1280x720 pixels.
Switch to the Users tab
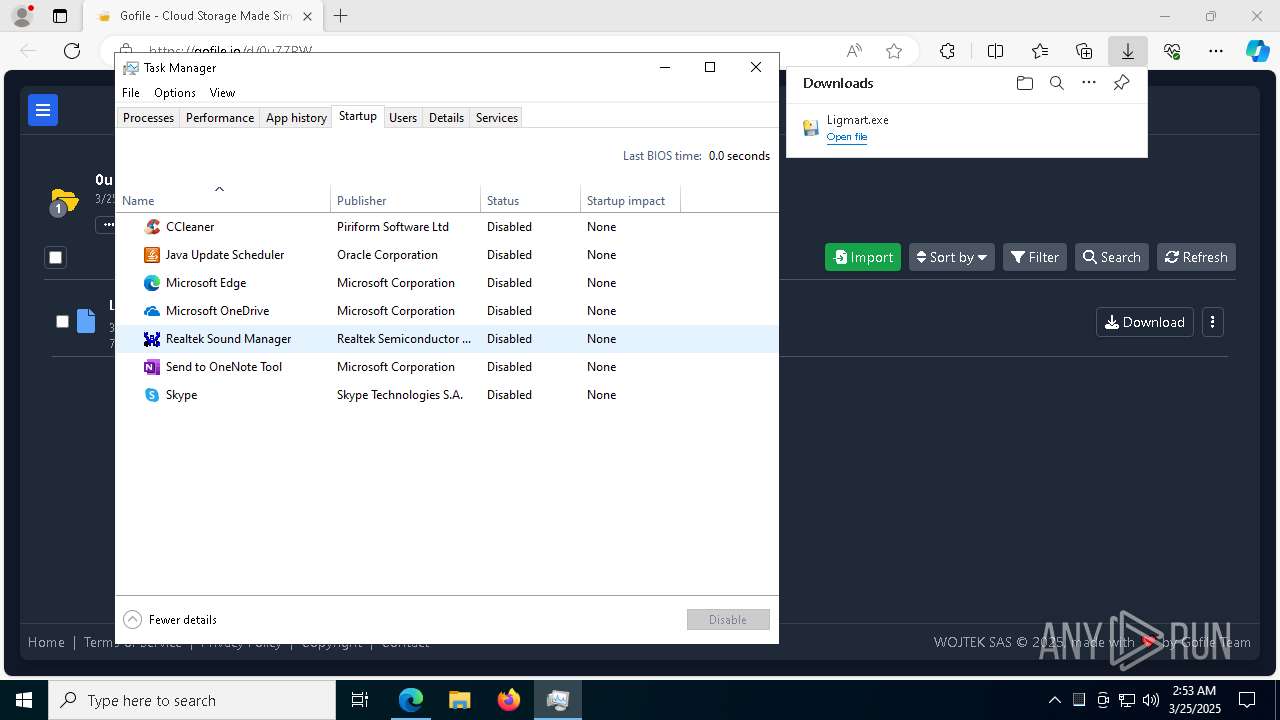(x=403, y=118)
